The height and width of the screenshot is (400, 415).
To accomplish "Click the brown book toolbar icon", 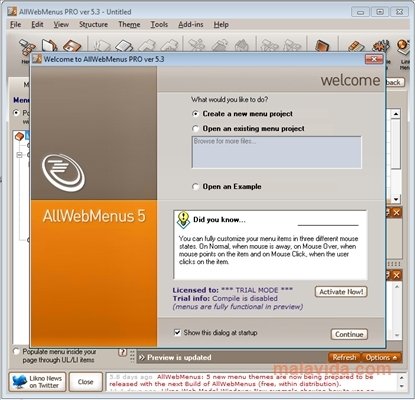I will [x=322, y=46].
